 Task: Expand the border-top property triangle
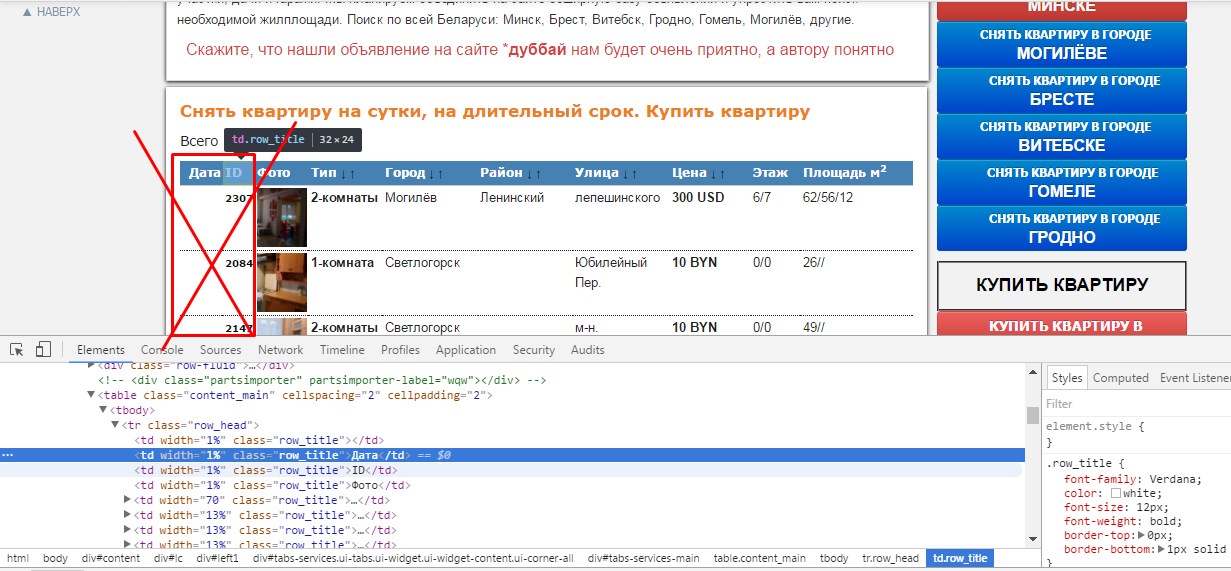pos(1141,536)
